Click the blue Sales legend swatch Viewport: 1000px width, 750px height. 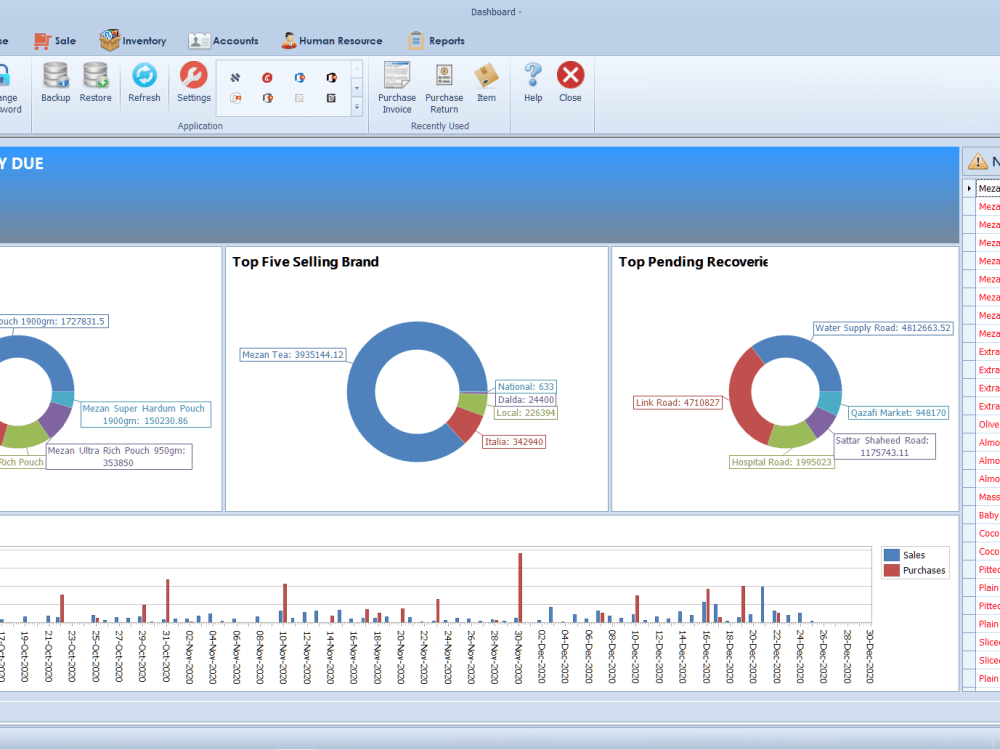click(x=893, y=554)
